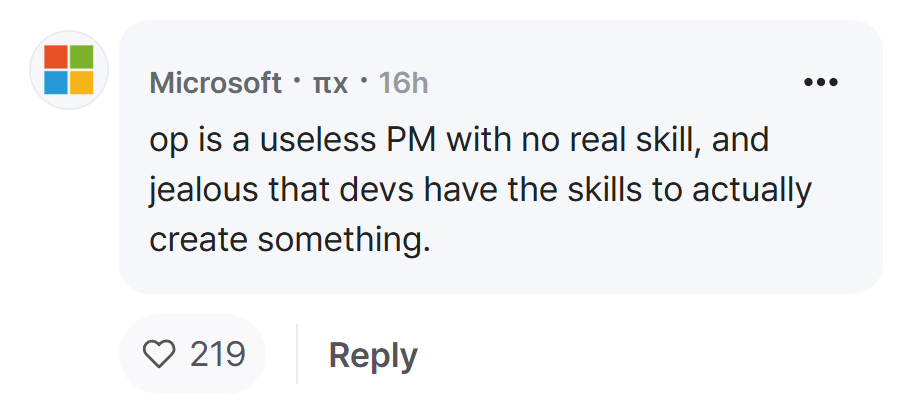Click the 219 like count
The width and height of the screenshot is (901, 404).
coord(218,354)
